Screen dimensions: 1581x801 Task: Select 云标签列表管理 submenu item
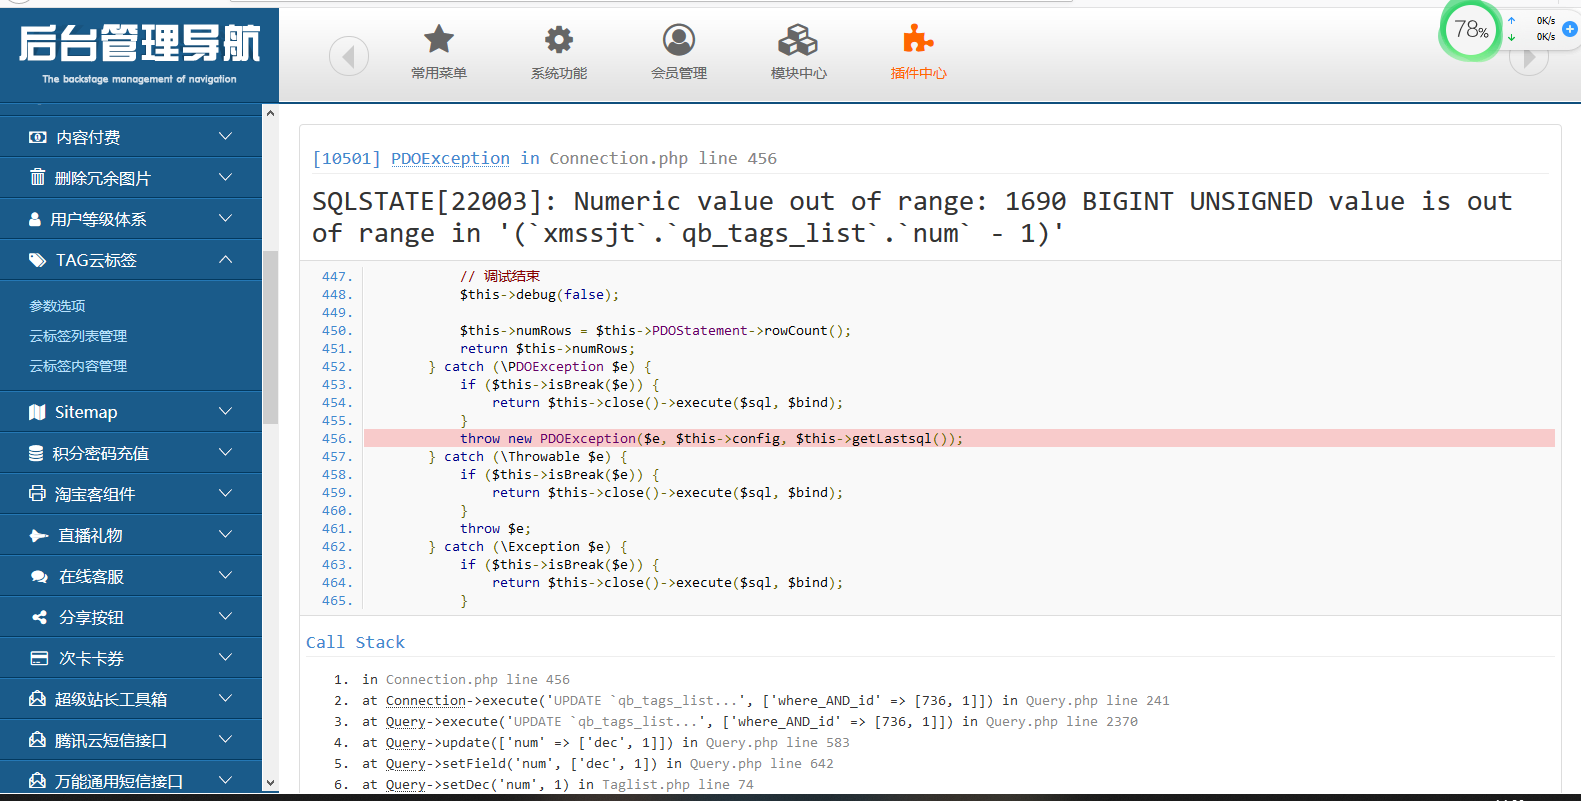[x=78, y=336]
